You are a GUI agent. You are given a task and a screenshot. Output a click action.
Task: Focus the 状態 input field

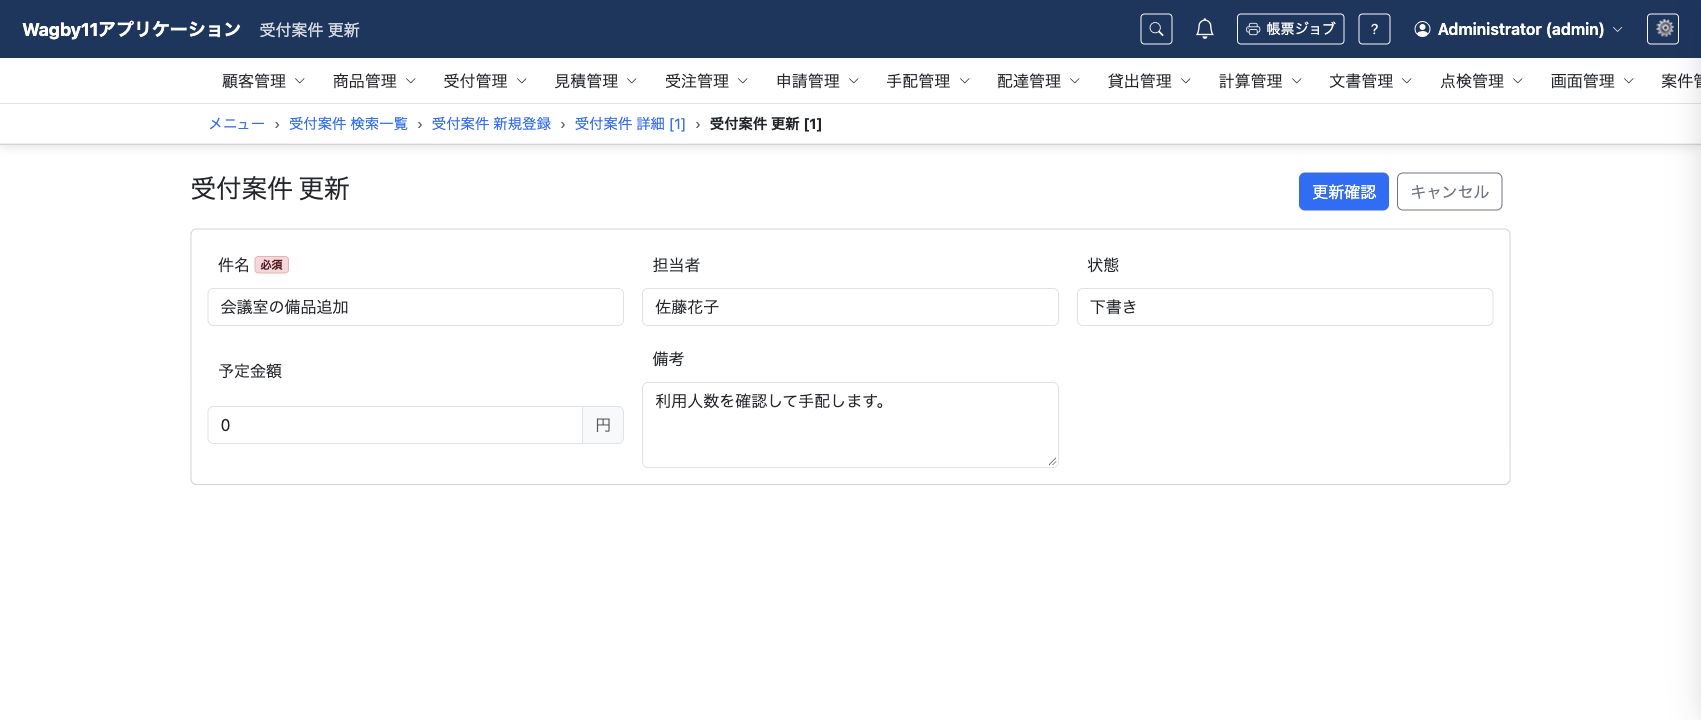click(1284, 307)
